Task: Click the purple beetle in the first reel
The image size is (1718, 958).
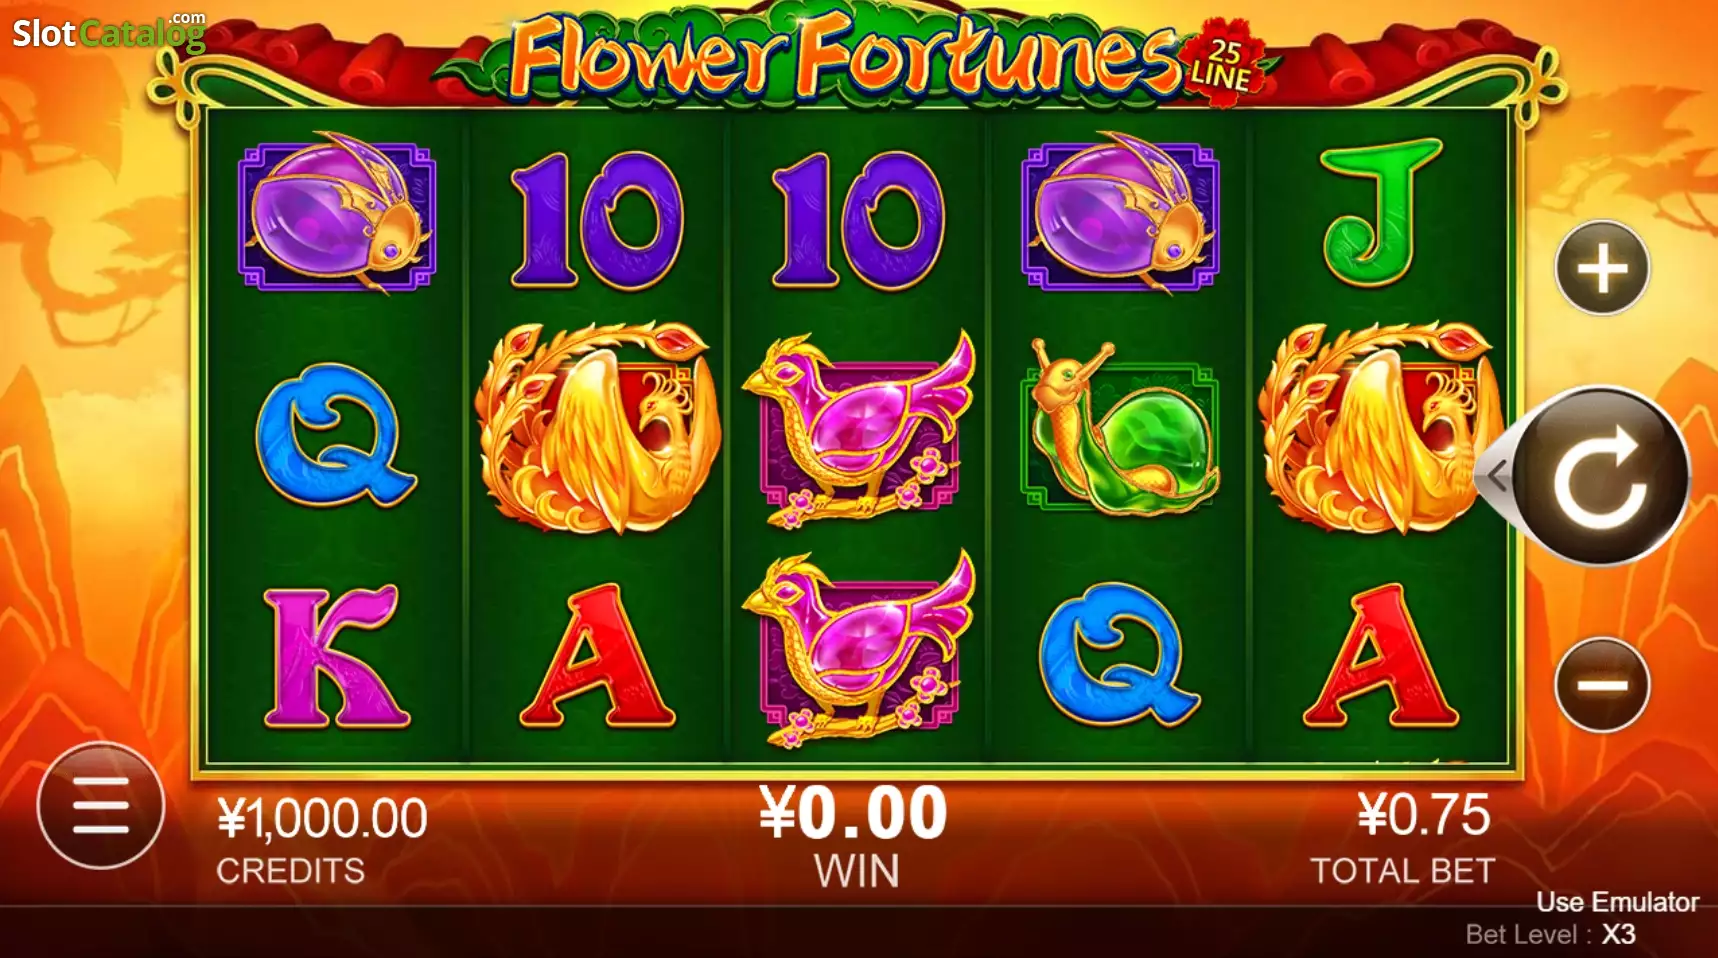Action: pos(337,213)
